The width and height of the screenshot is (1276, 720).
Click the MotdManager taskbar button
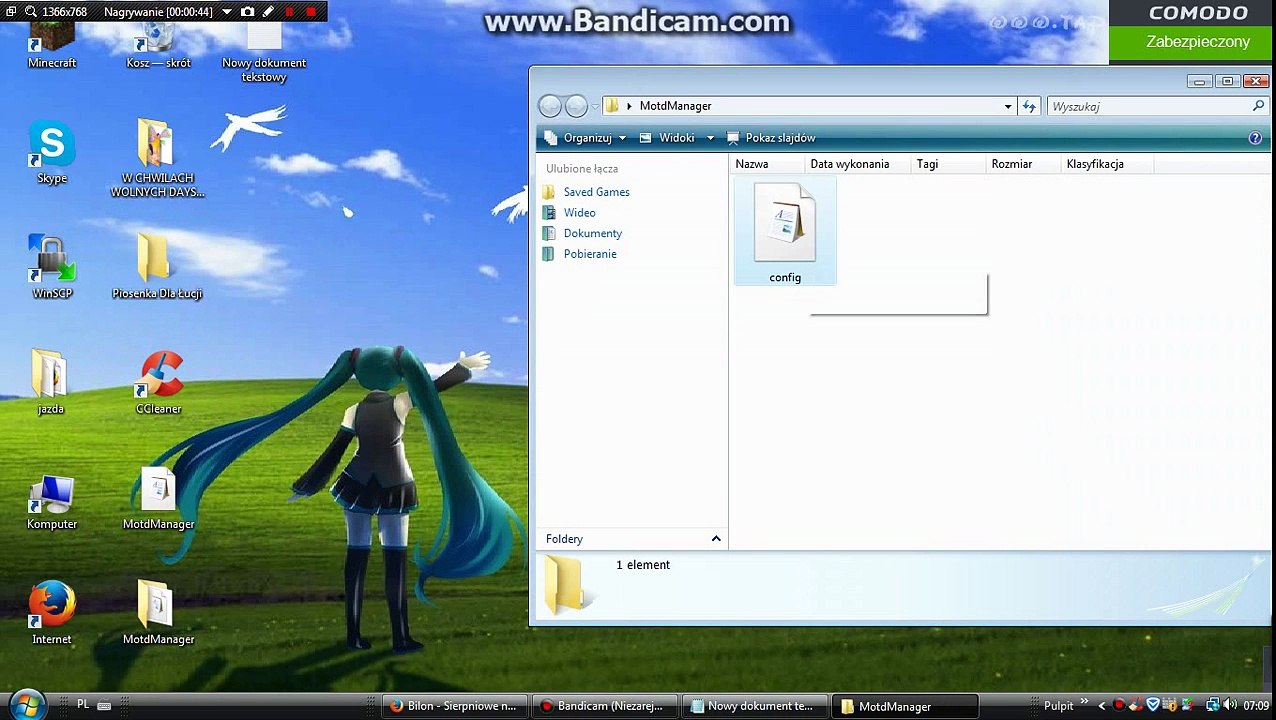(904, 706)
